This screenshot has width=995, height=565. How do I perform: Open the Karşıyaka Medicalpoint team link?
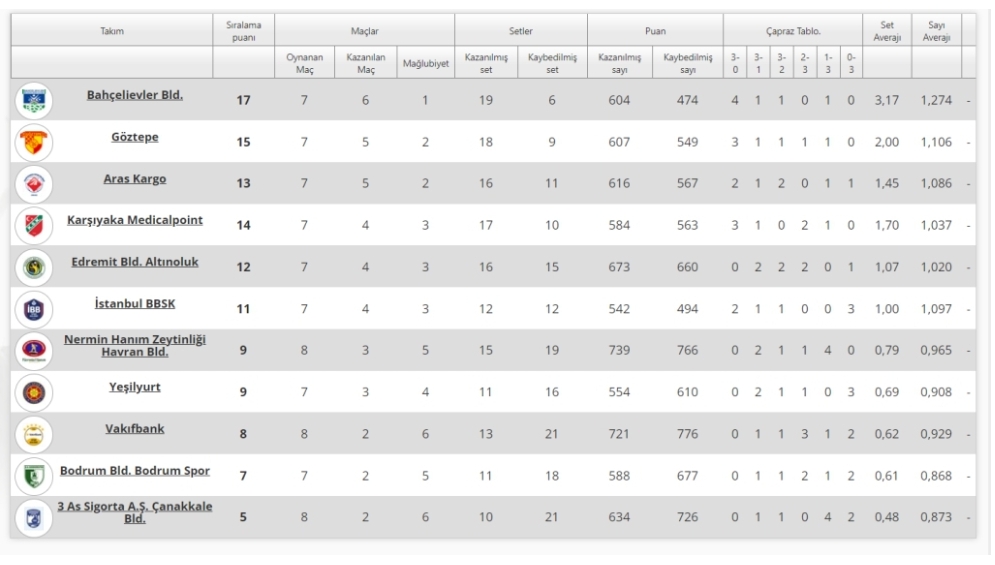click(x=135, y=220)
